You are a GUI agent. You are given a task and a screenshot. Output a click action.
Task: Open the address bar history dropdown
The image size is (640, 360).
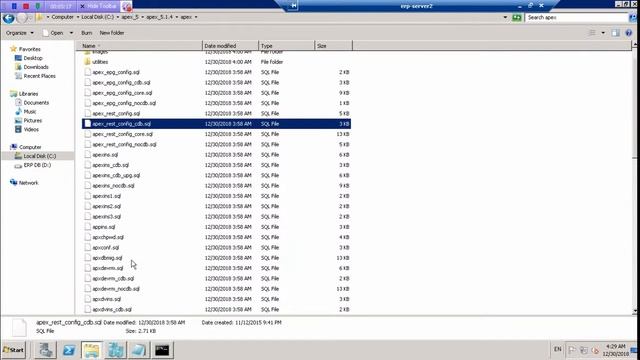[x=505, y=18]
